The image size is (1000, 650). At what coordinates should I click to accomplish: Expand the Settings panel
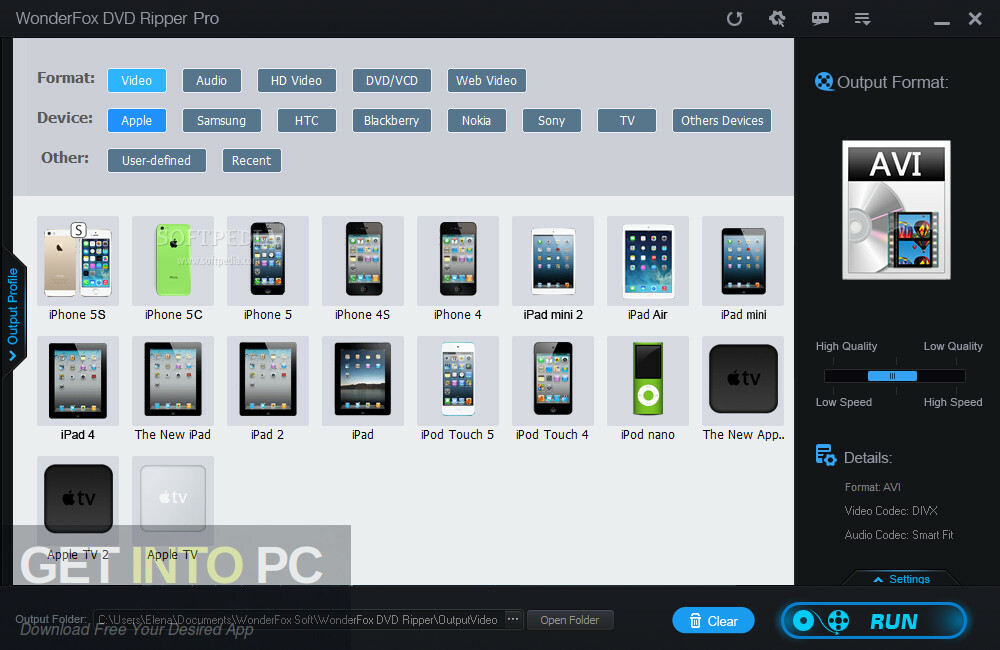tap(901, 578)
